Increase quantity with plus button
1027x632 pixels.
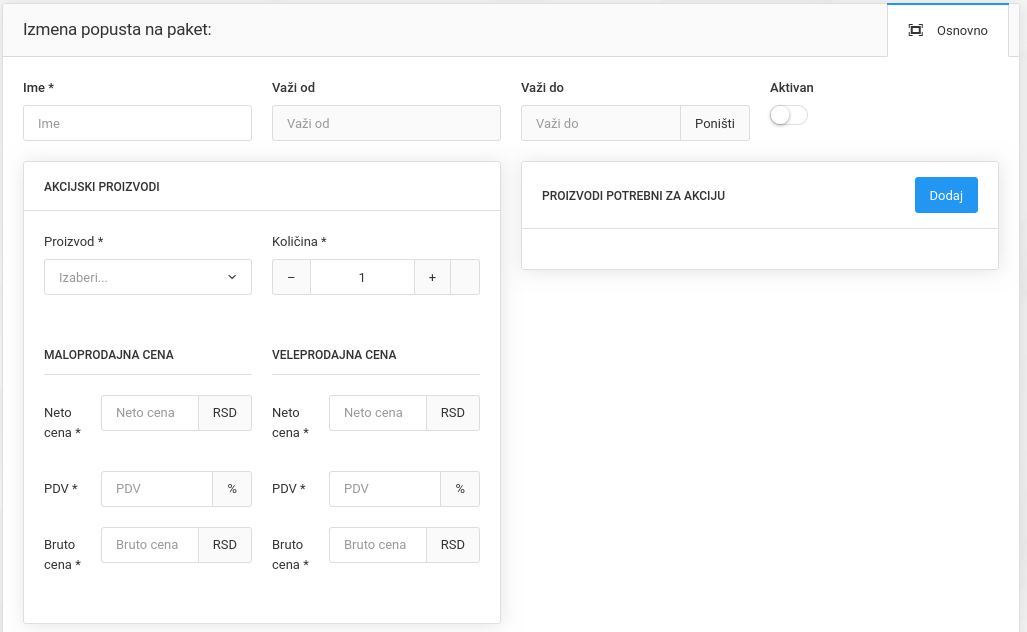pos(432,277)
